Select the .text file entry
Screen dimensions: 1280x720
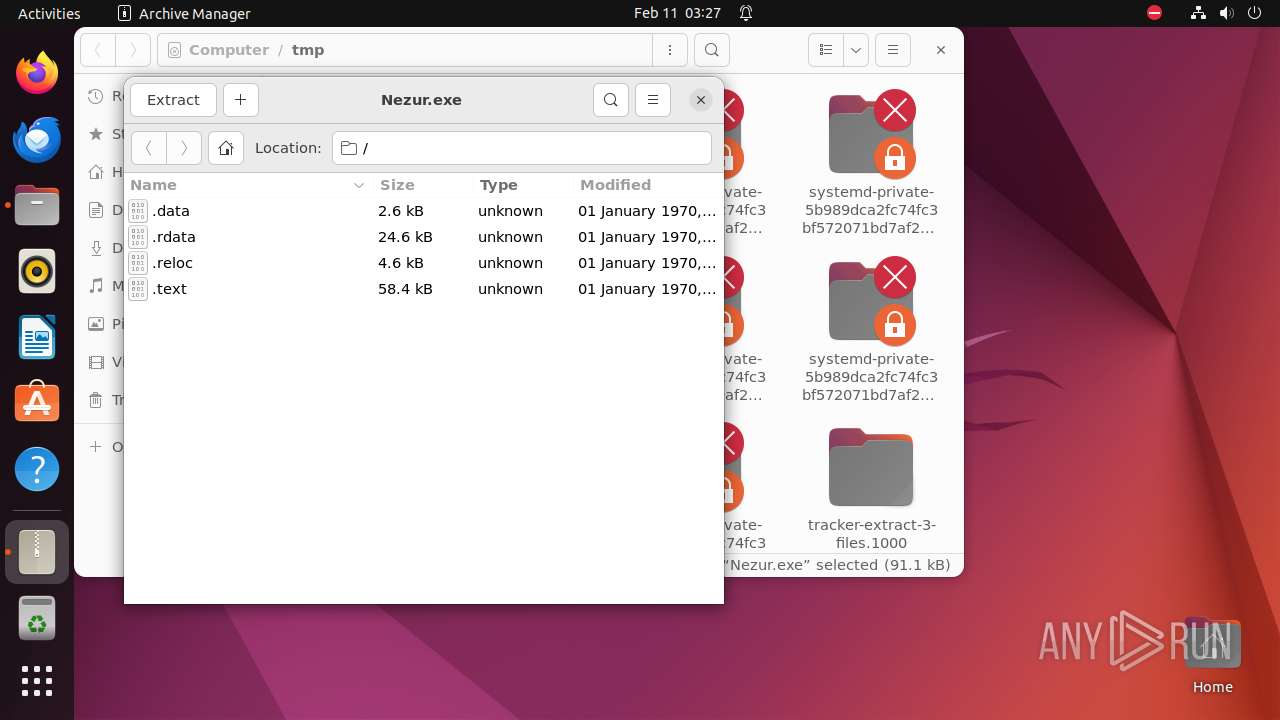tap(423, 289)
